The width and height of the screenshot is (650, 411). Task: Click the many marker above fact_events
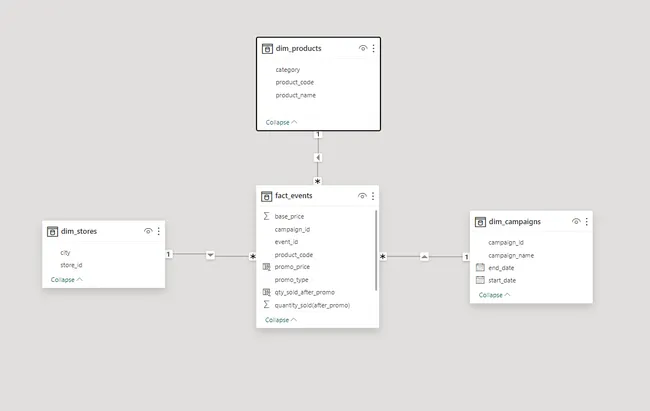pyautogui.click(x=317, y=181)
